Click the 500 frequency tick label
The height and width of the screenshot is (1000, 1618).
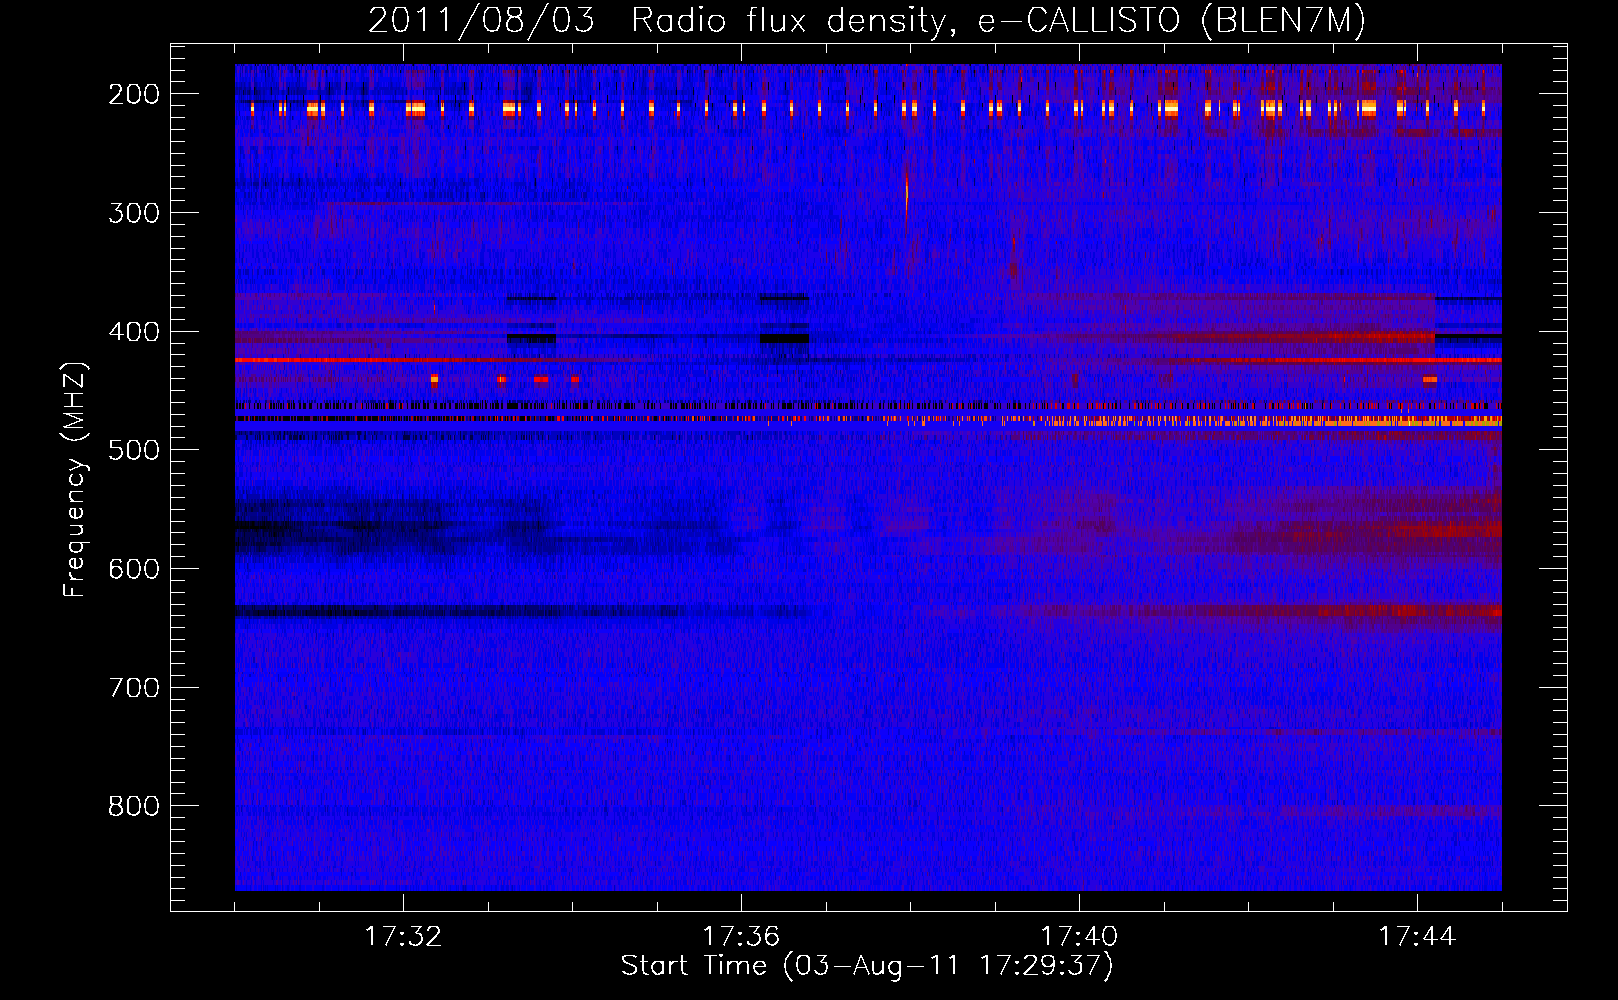click(x=134, y=450)
